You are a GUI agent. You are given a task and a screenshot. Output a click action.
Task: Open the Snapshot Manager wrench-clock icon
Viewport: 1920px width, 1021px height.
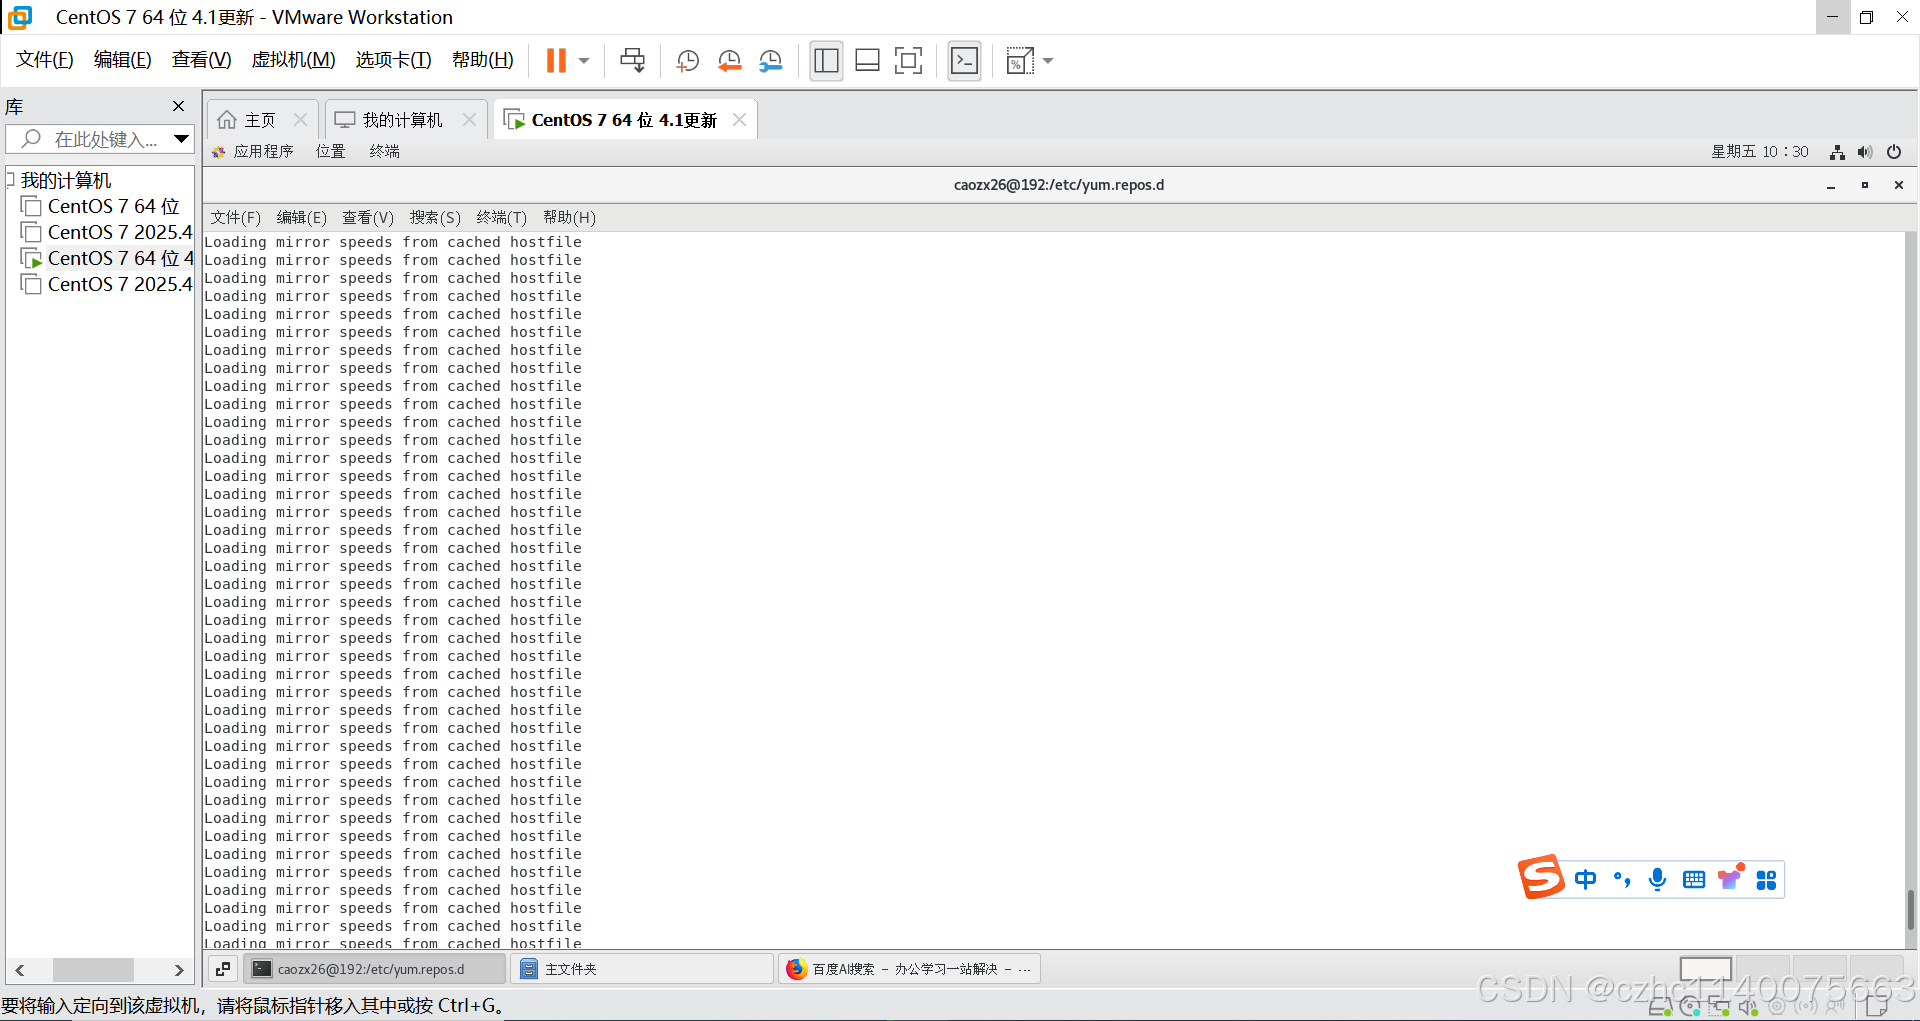(770, 61)
